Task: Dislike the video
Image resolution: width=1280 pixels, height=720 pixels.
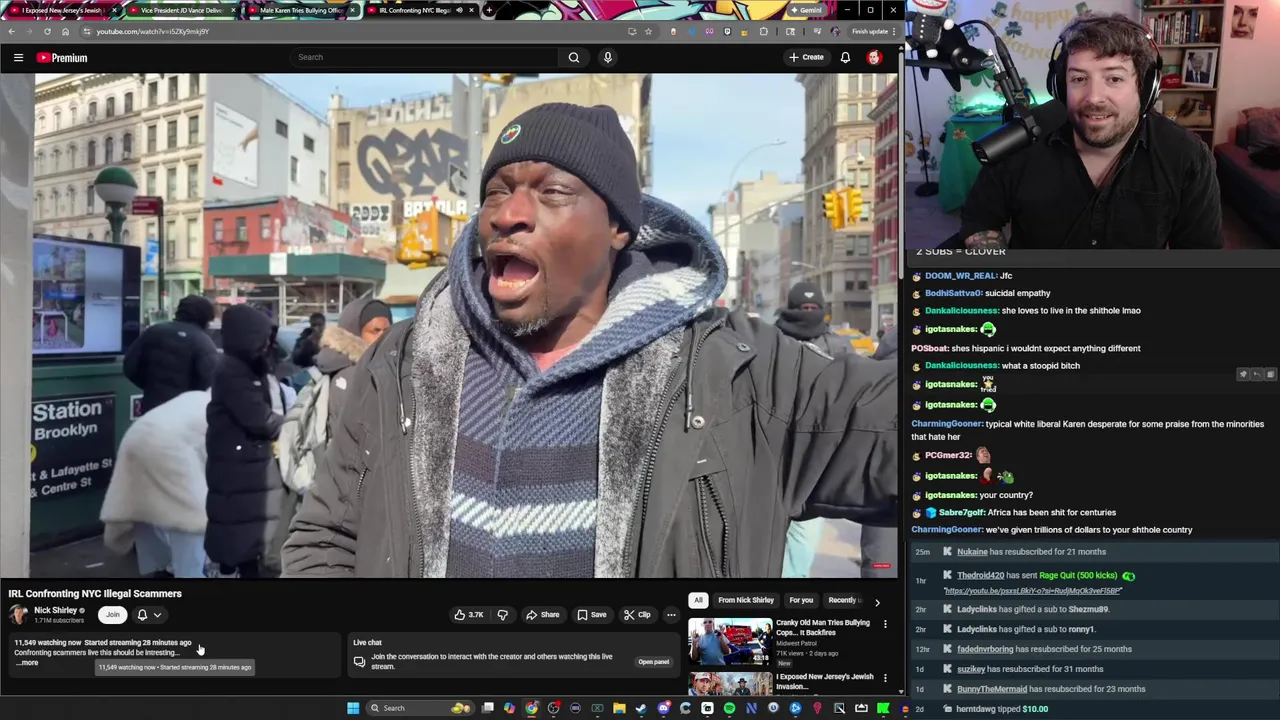Action: (x=503, y=615)
